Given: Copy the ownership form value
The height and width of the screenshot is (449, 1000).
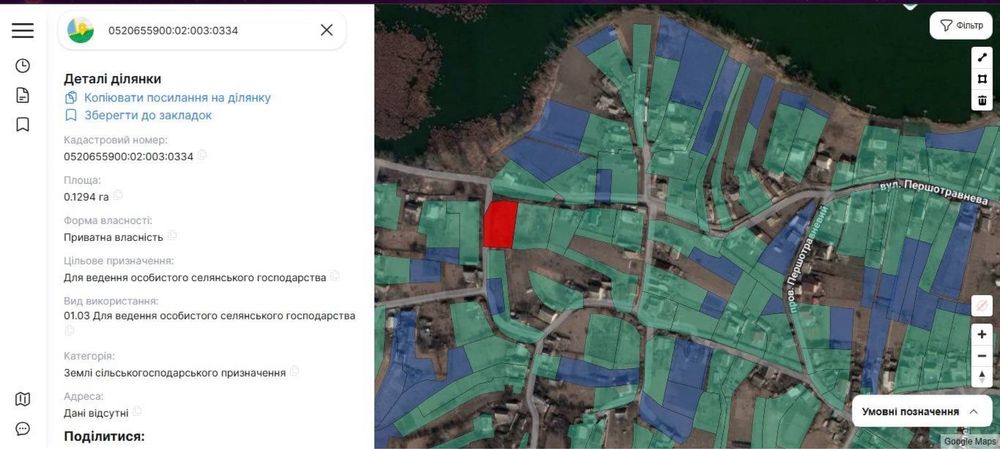Looking at the screenshot, I should coord(172,235).
